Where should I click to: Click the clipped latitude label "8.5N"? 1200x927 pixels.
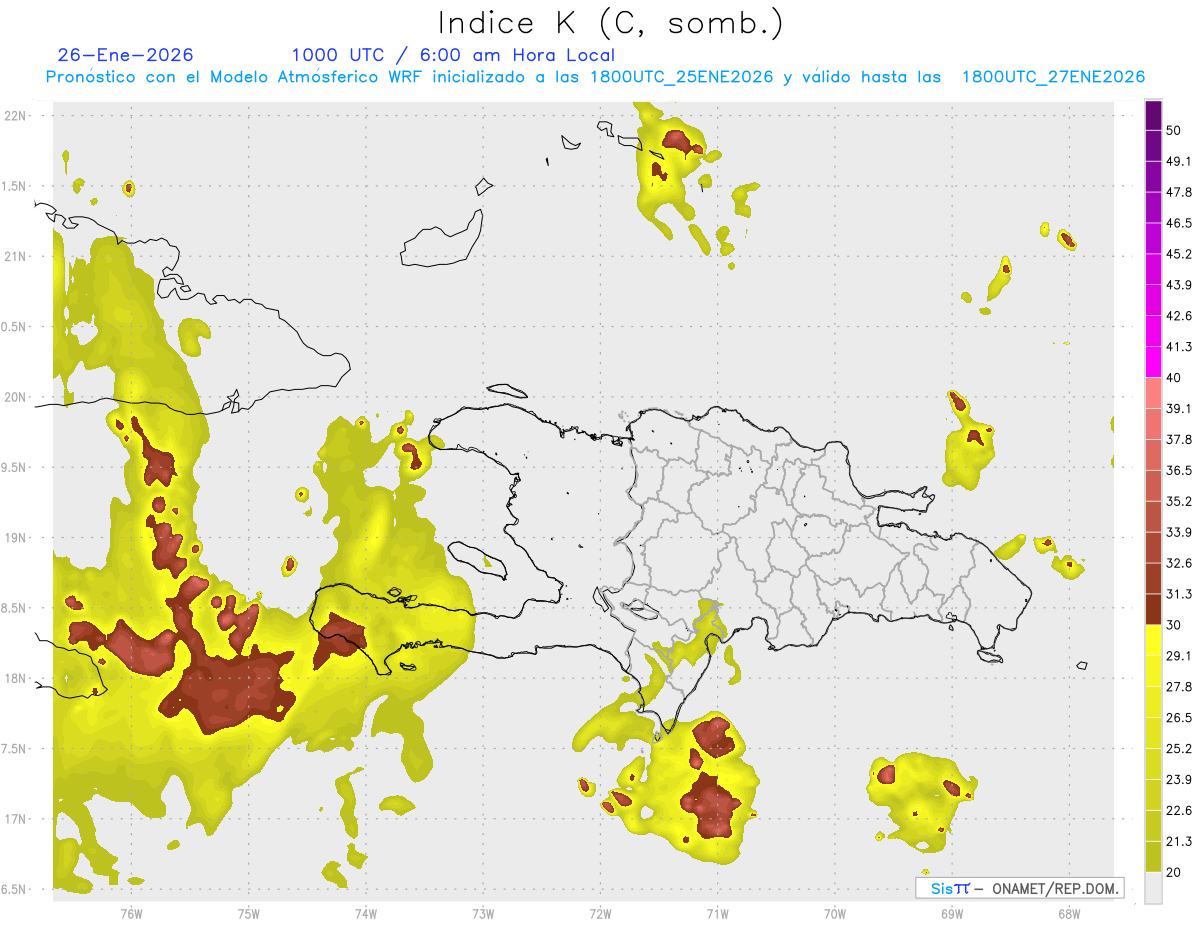click(x=15, y=608)
